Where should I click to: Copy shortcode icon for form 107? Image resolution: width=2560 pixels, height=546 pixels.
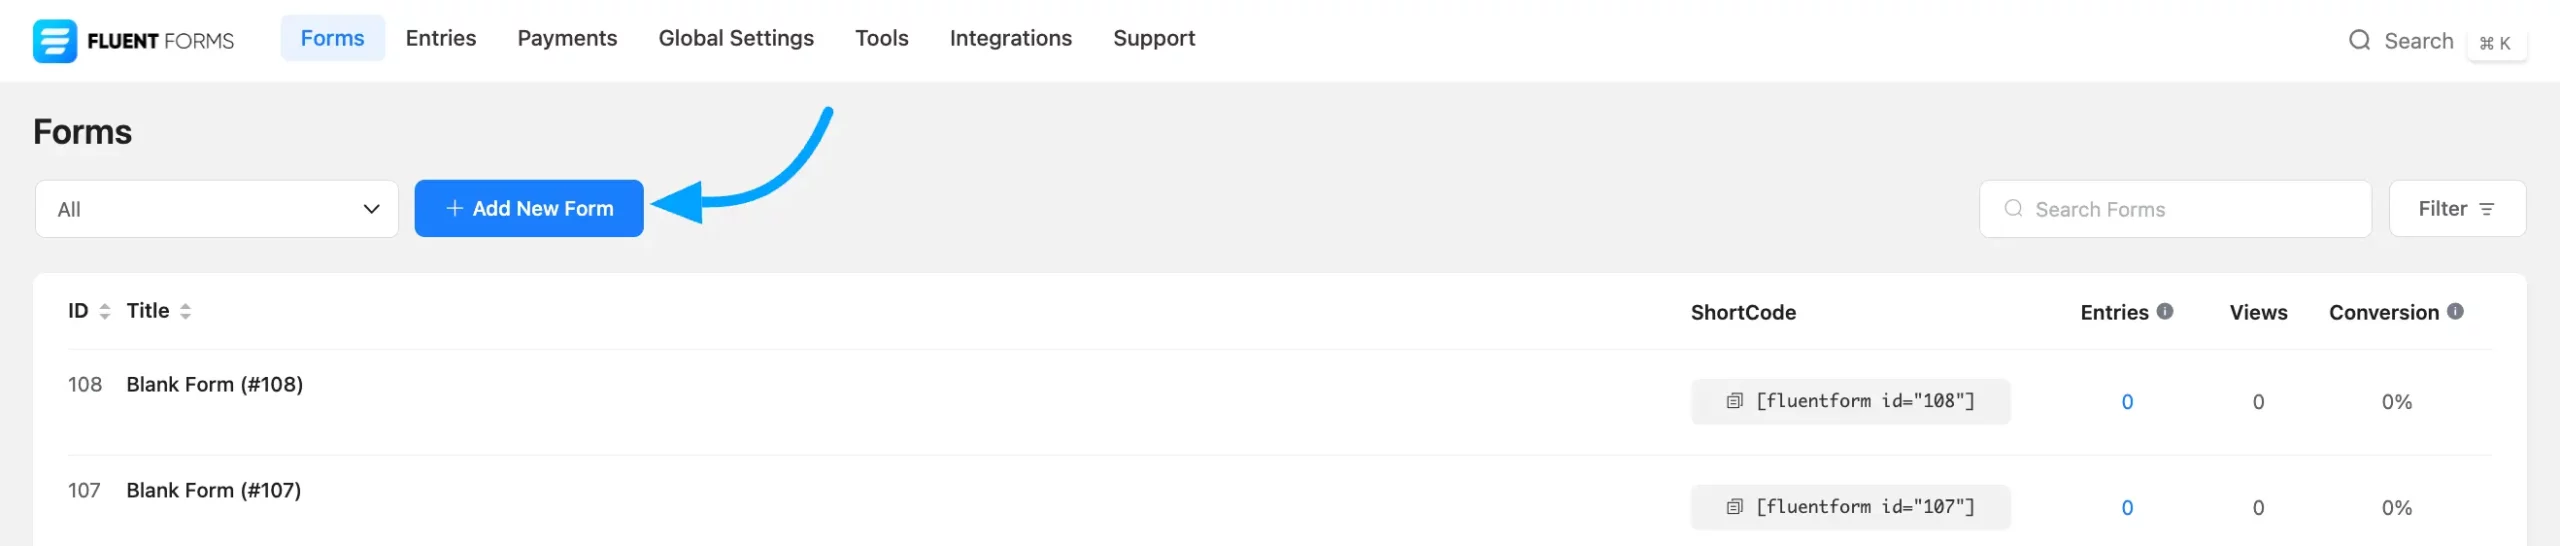(1735, 507)
